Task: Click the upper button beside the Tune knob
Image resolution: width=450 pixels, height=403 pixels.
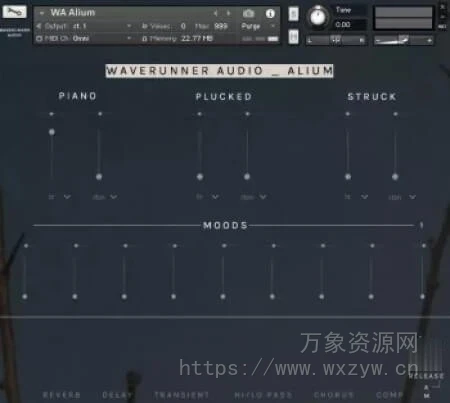Action: click(293, 14)
